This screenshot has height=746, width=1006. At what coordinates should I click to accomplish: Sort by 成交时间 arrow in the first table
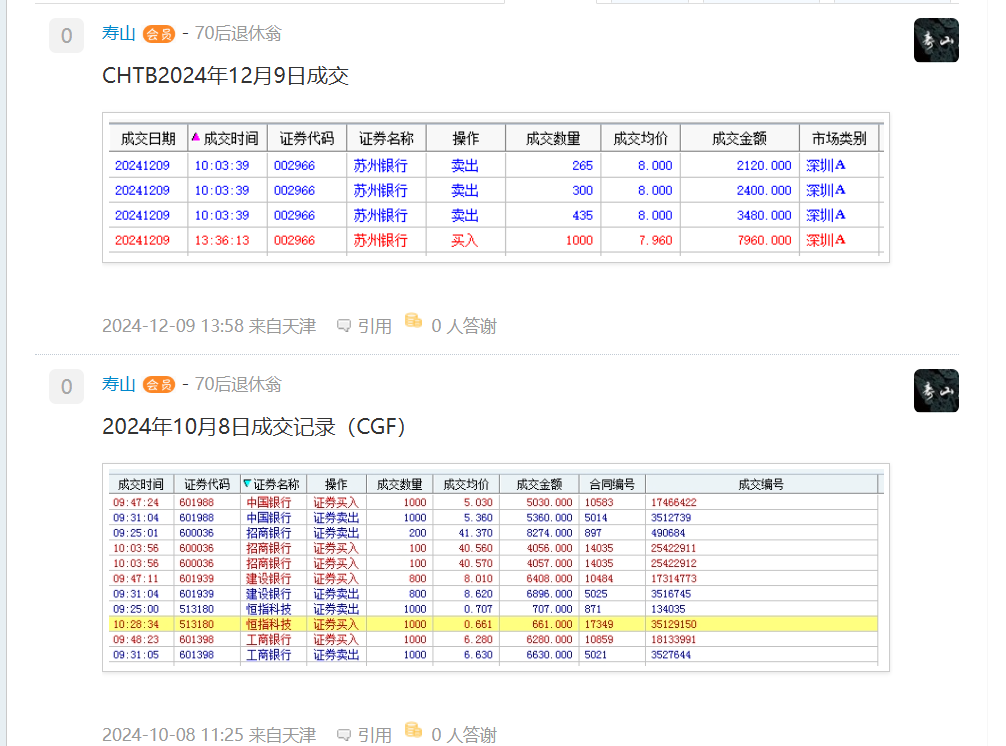click(196, 138)
